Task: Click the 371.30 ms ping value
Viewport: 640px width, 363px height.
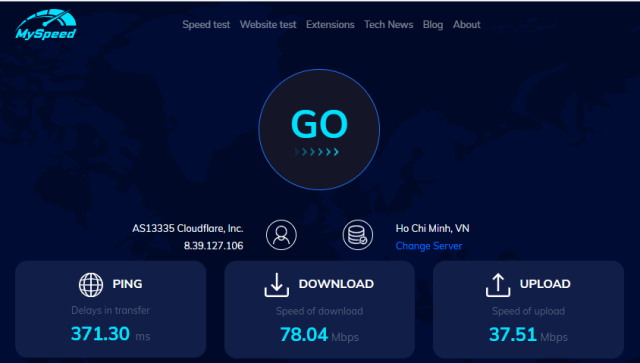Action: point(111,334)
